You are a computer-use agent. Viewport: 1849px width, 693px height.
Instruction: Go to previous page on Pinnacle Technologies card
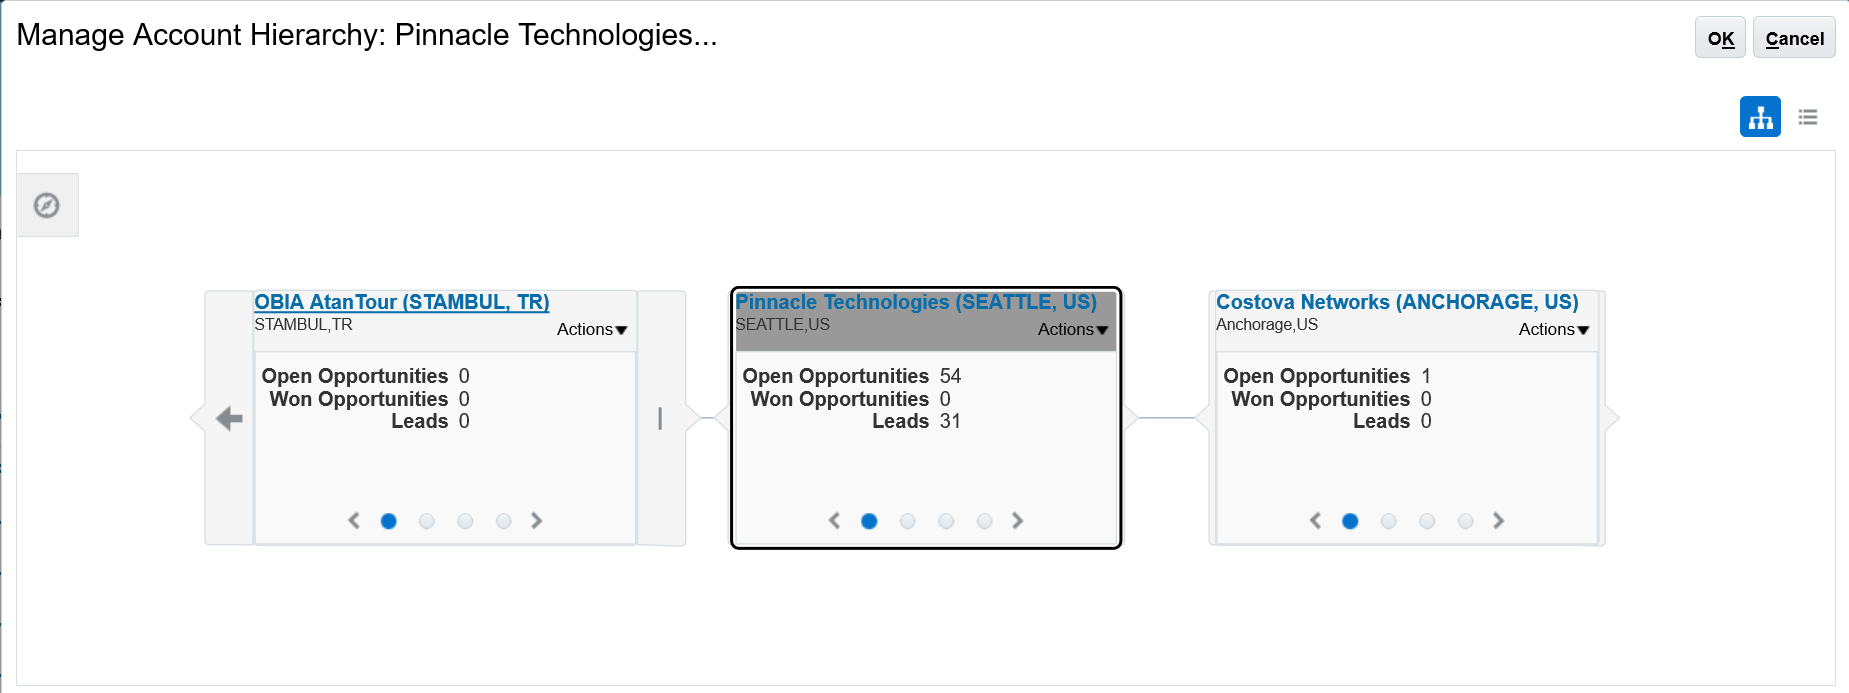[x=834, y=521]
